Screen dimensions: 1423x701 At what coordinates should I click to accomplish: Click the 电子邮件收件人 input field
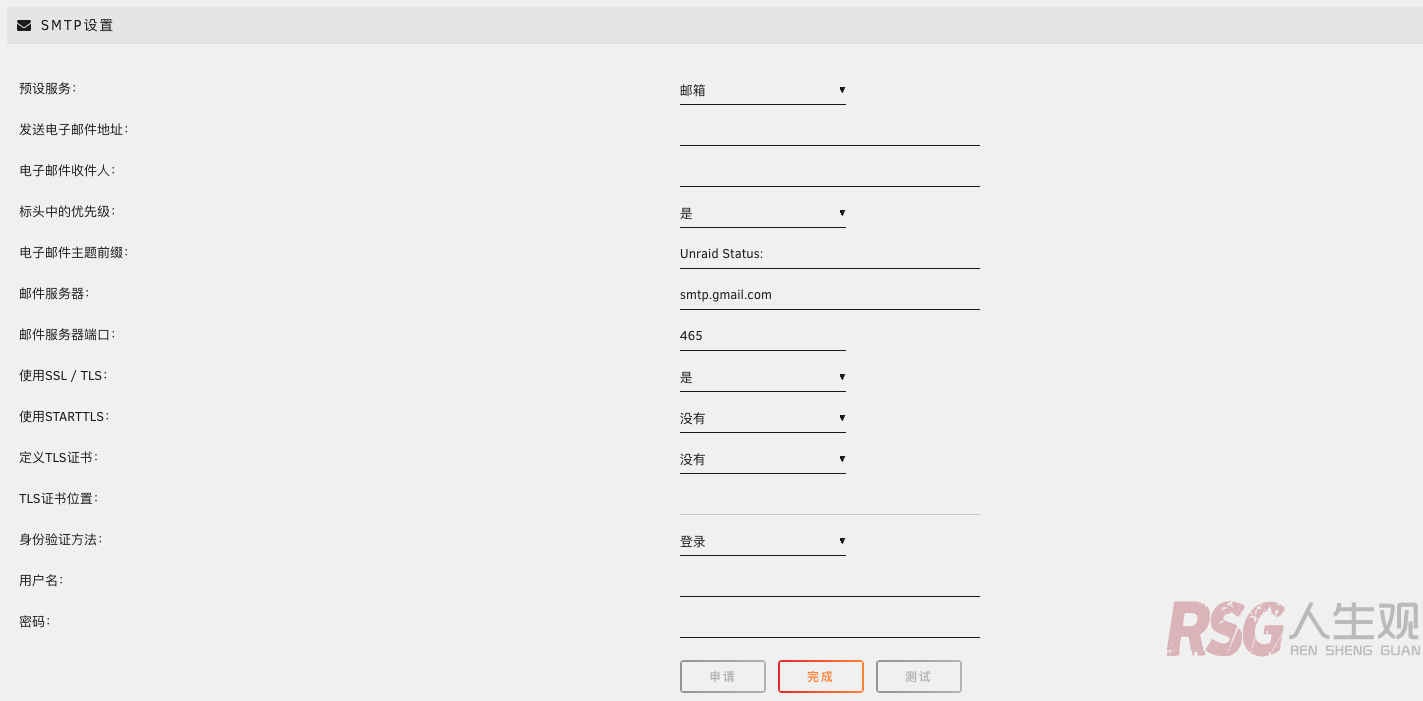(x=830, y=172)
